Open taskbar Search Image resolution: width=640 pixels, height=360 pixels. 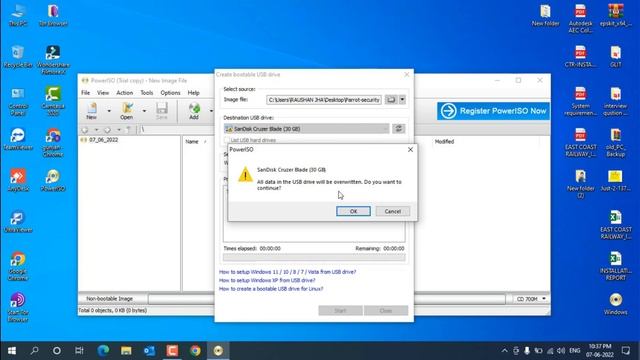tap(34, 351)
